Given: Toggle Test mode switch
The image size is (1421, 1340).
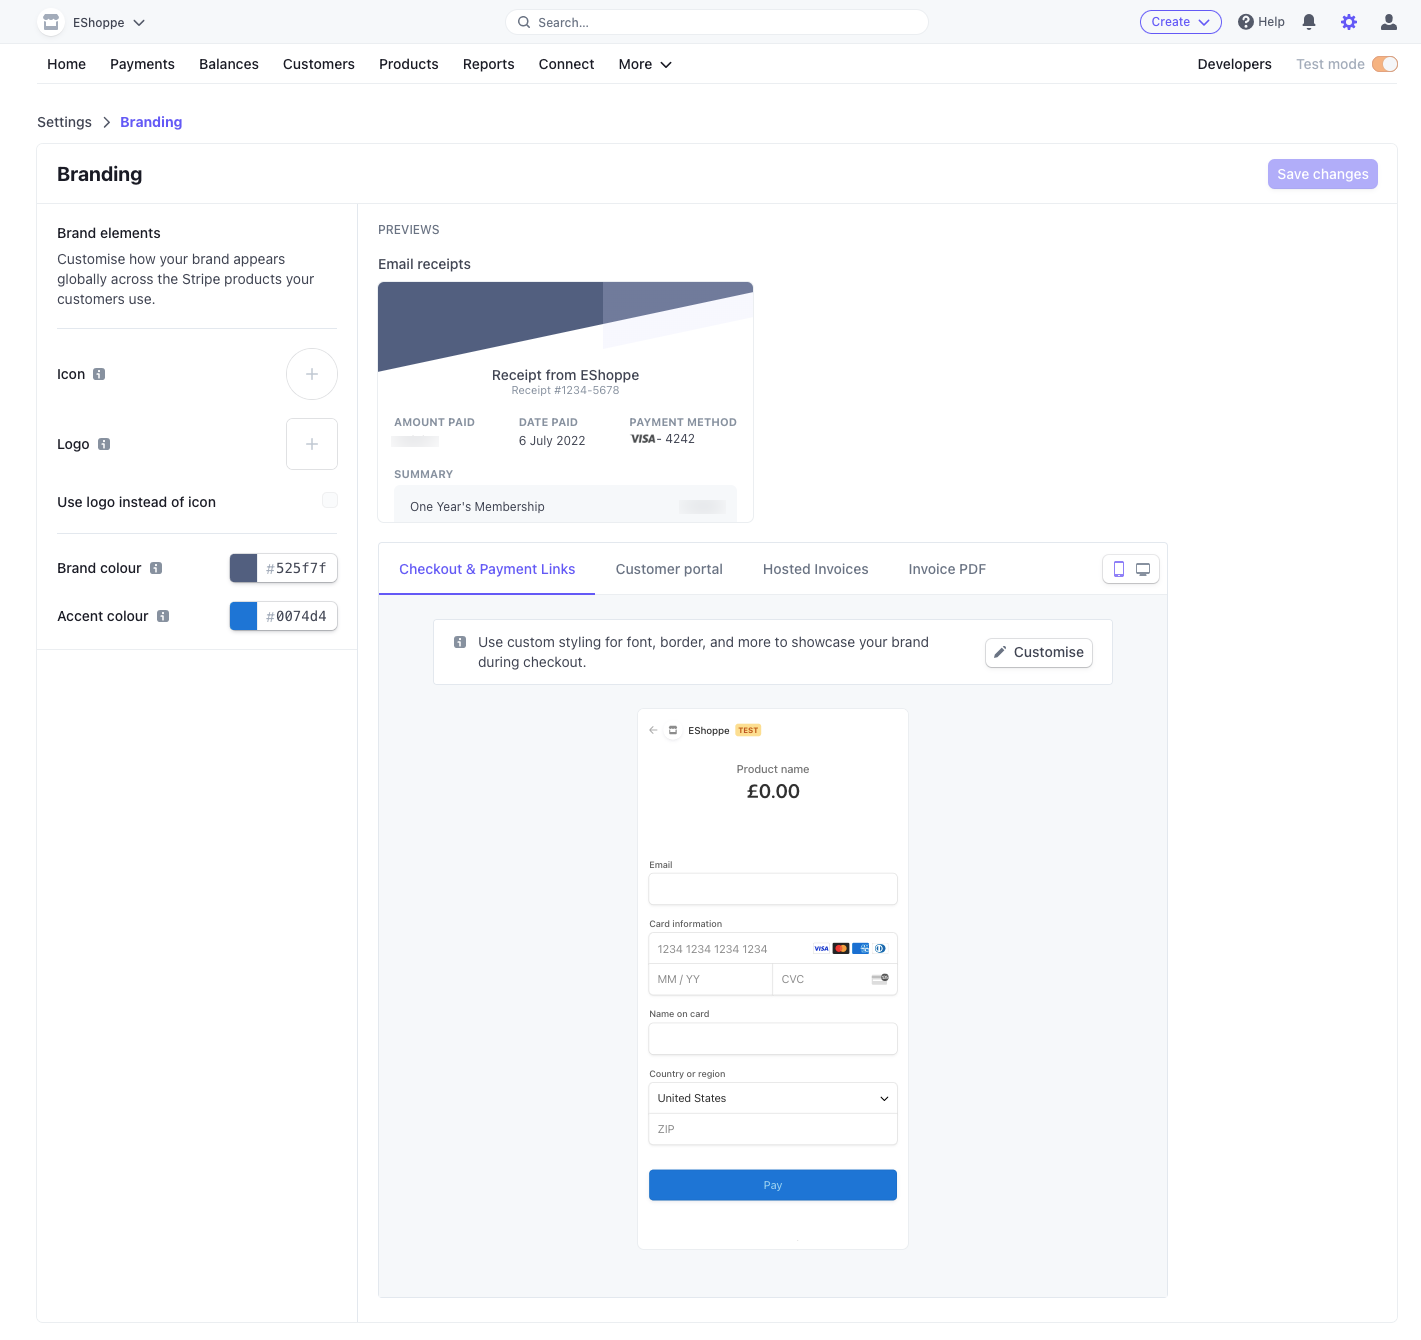Looking at the screenshot, I should (1385, 64).
